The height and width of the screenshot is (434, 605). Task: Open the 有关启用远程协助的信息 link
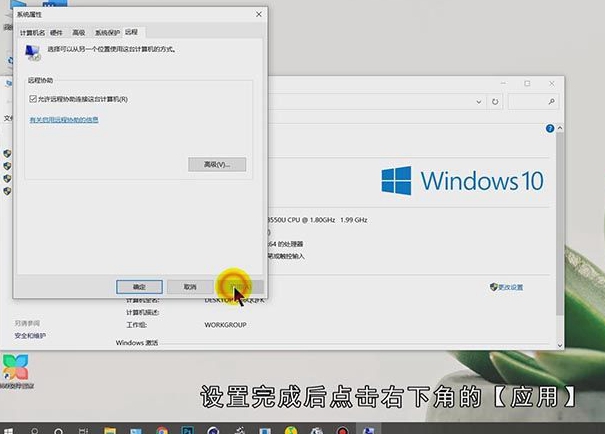[64, 120]
